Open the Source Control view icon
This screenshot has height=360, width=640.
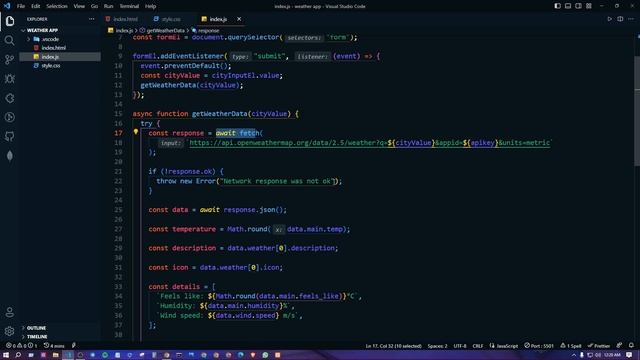point(10,59)
